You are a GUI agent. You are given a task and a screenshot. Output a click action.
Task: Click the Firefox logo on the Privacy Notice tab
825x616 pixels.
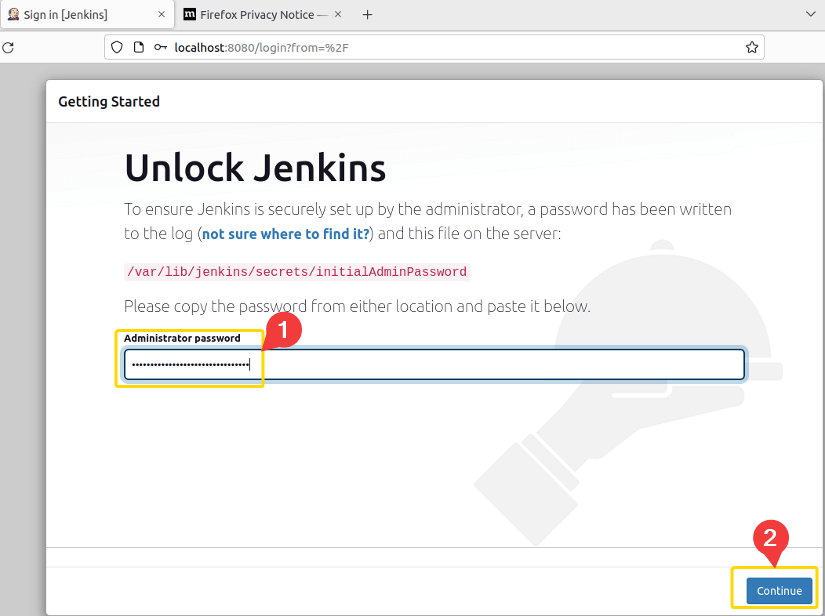[x=188, y=15]
